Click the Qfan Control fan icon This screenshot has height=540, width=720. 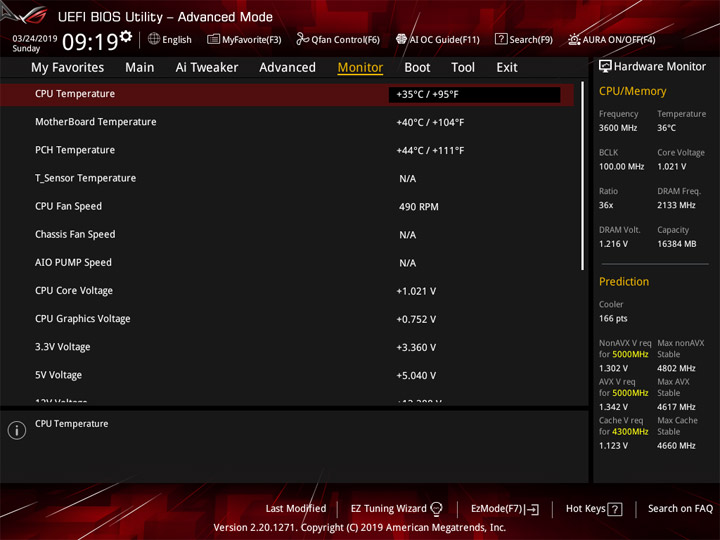tap(302, 39)
